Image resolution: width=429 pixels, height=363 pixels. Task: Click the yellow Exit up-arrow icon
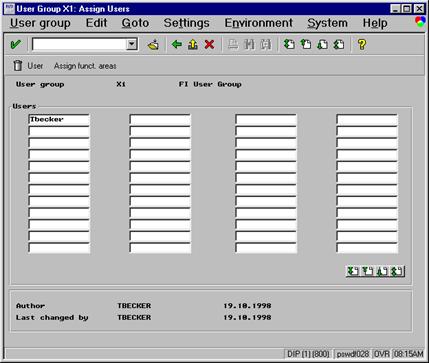click(x=193, y=44)
